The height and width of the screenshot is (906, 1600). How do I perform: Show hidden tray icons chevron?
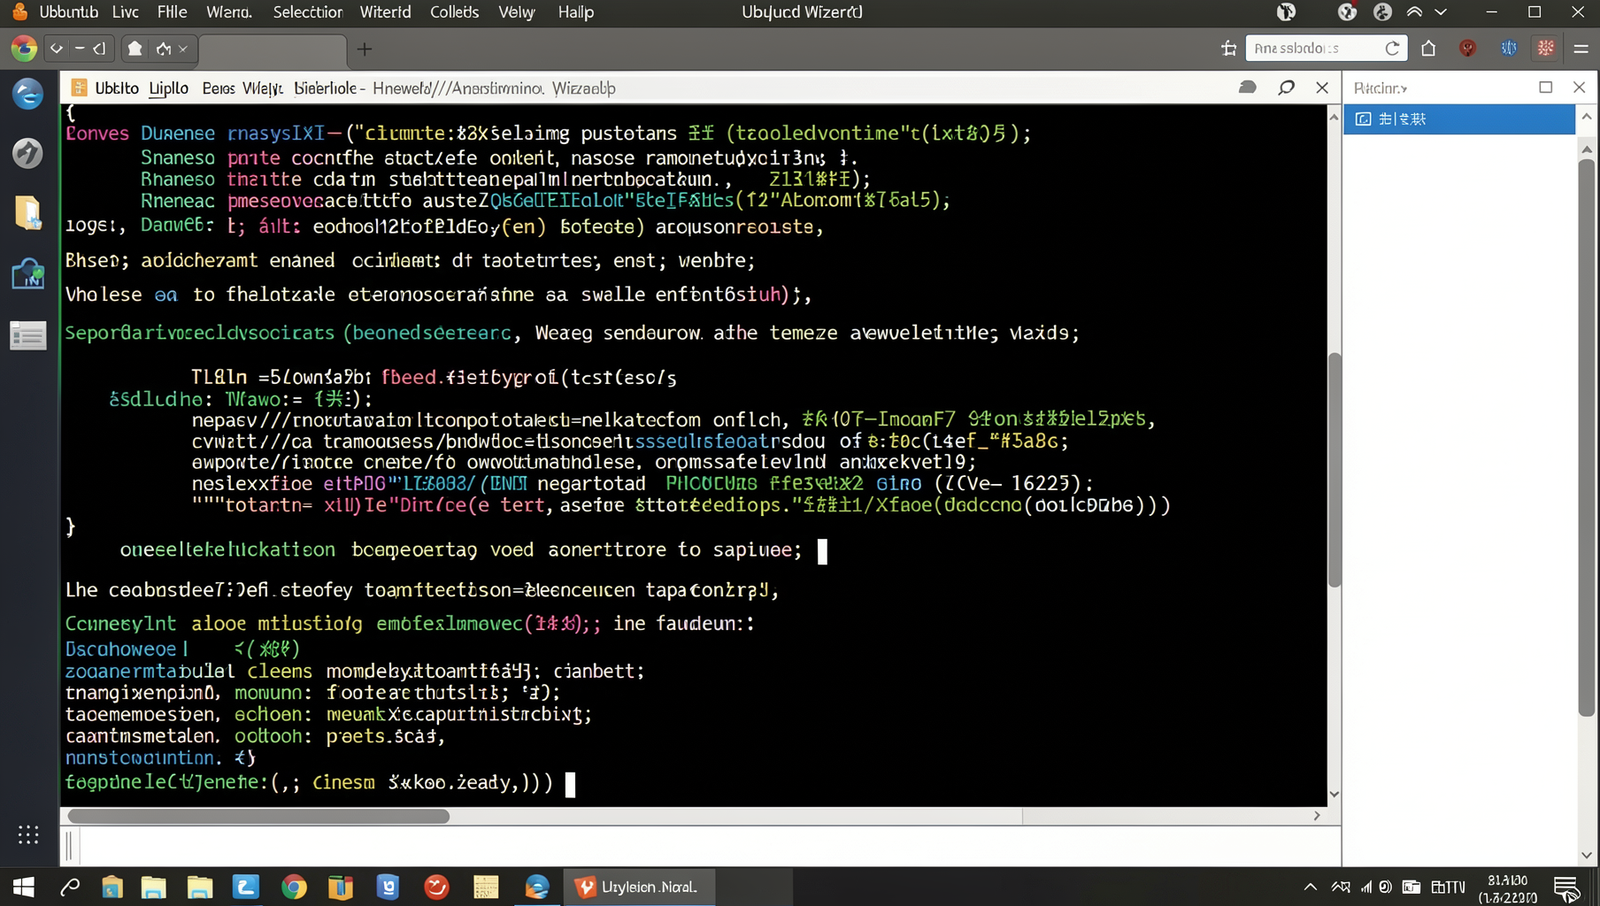click(x=1310, y=887)
